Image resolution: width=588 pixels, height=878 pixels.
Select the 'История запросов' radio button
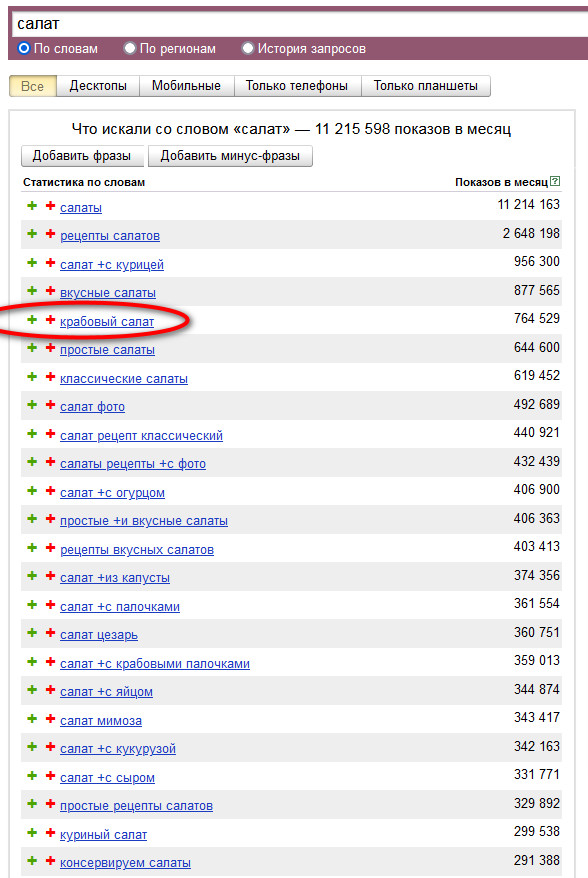248,48
